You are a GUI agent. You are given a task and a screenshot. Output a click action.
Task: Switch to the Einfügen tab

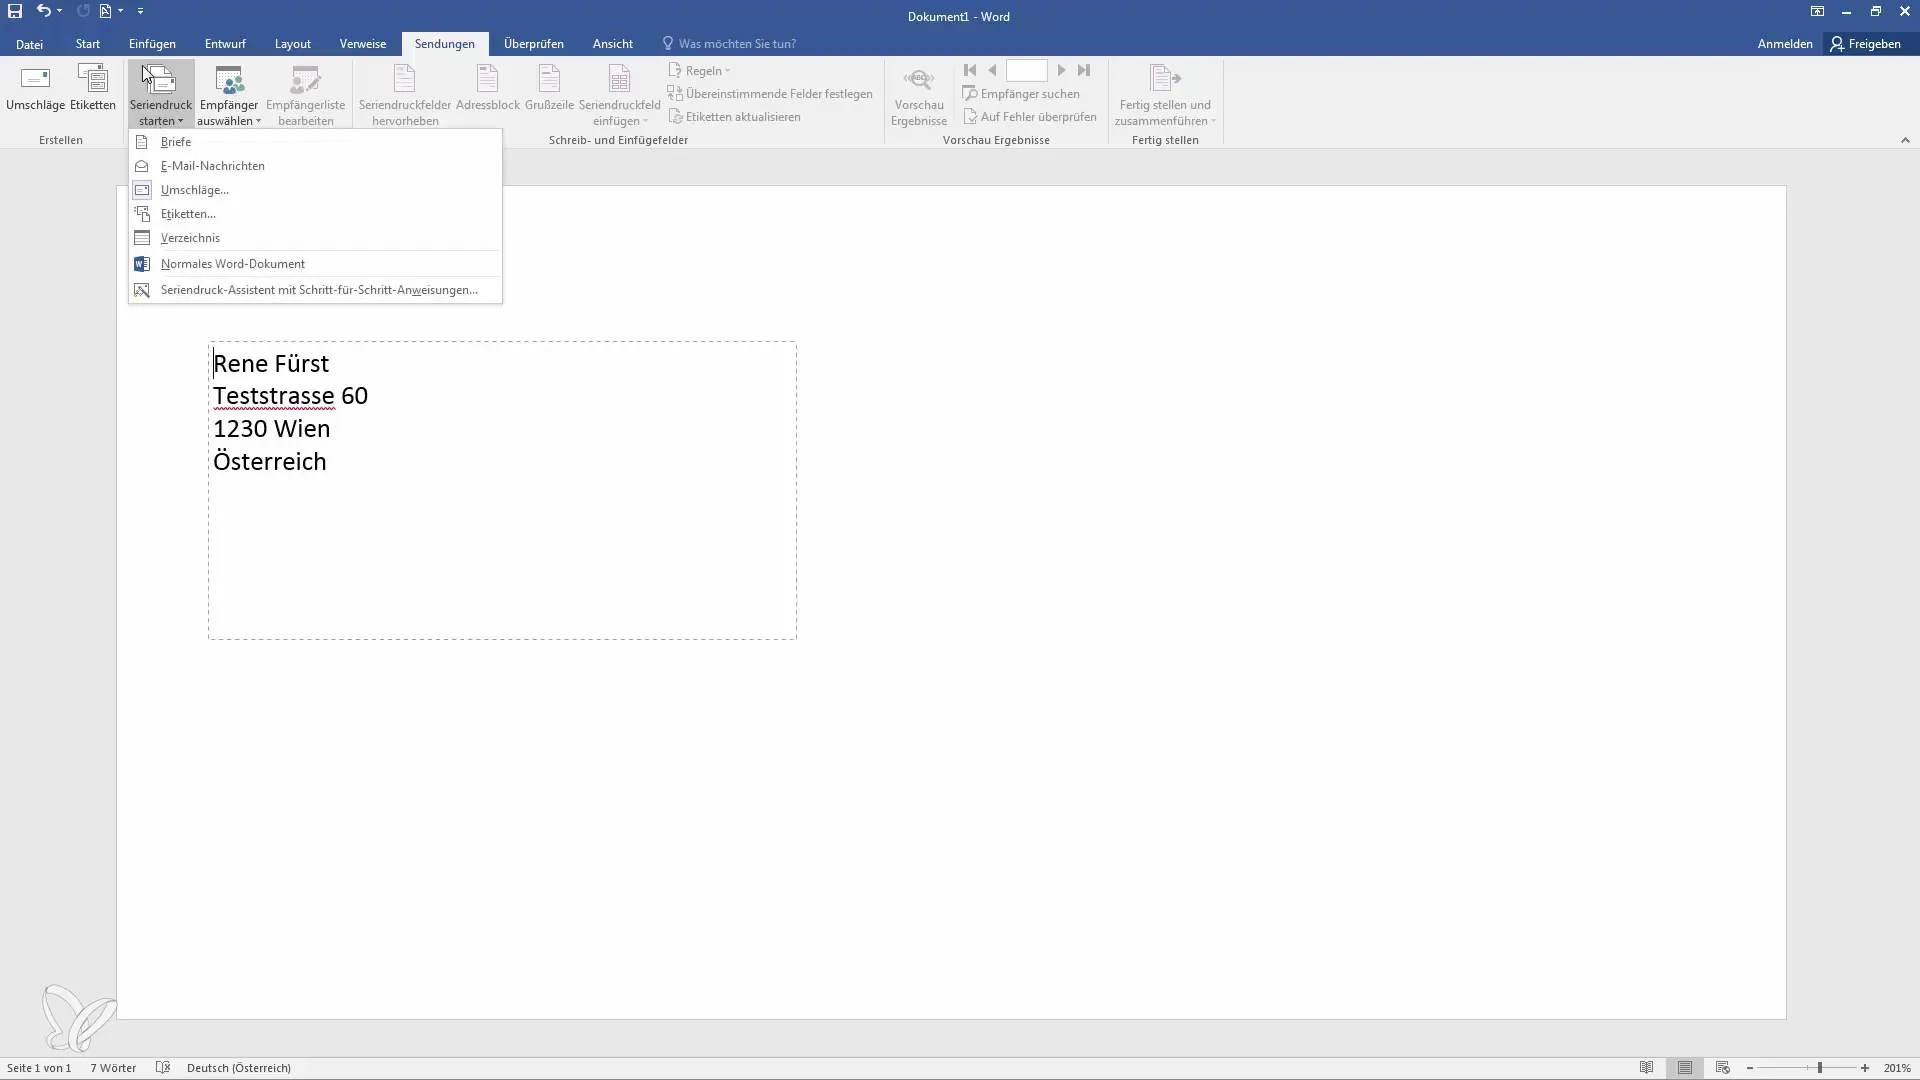pos(152,44)
